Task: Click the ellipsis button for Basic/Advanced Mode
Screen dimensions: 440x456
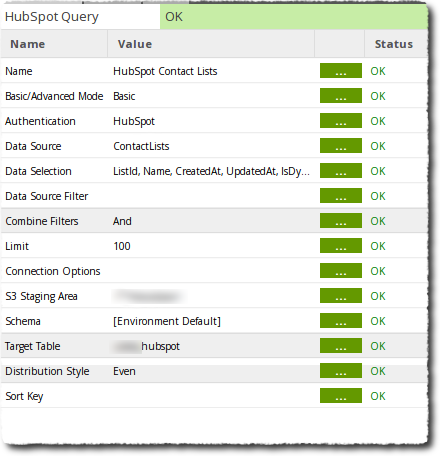Action: (x=341, y=96)
